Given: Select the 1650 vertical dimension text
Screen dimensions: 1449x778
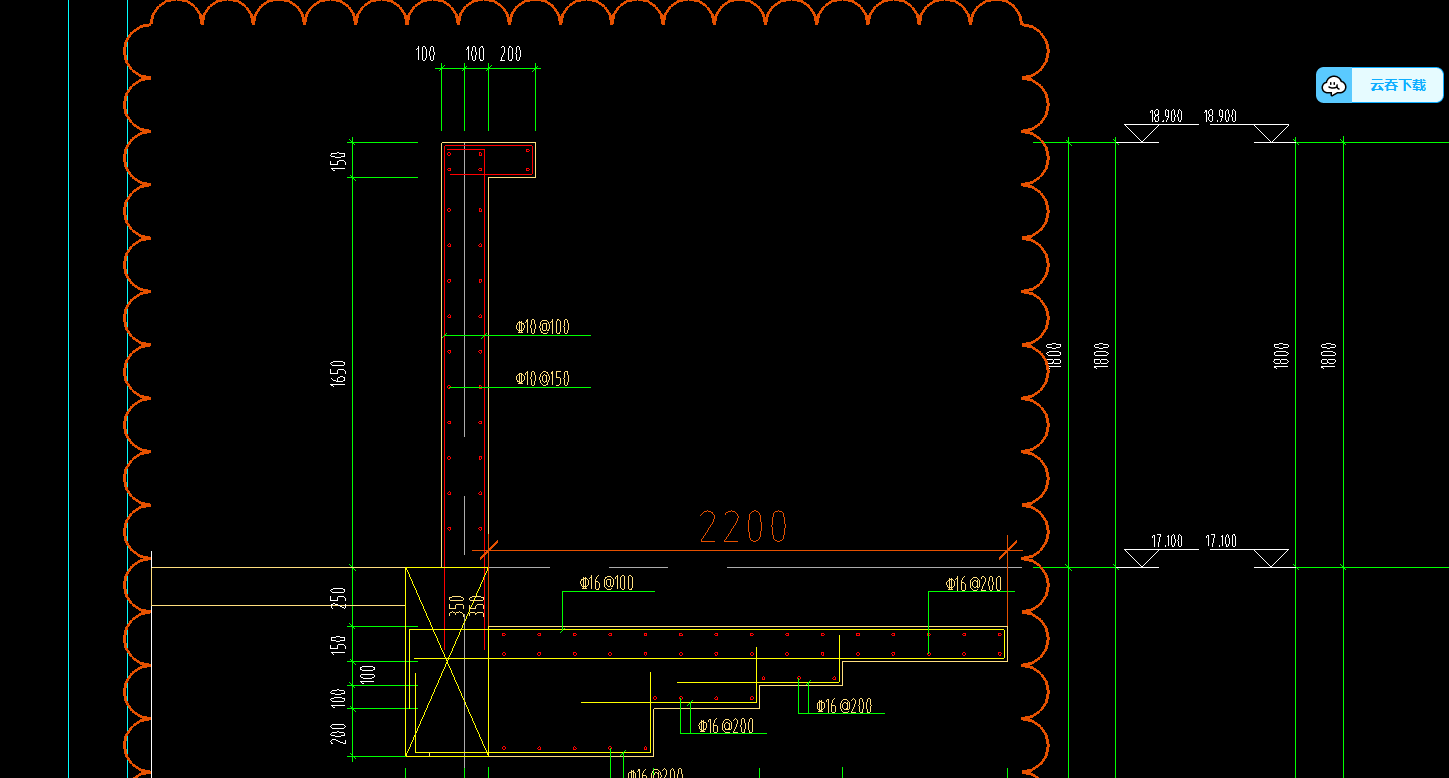Looking at the screenshot, I should coord(338,374).
